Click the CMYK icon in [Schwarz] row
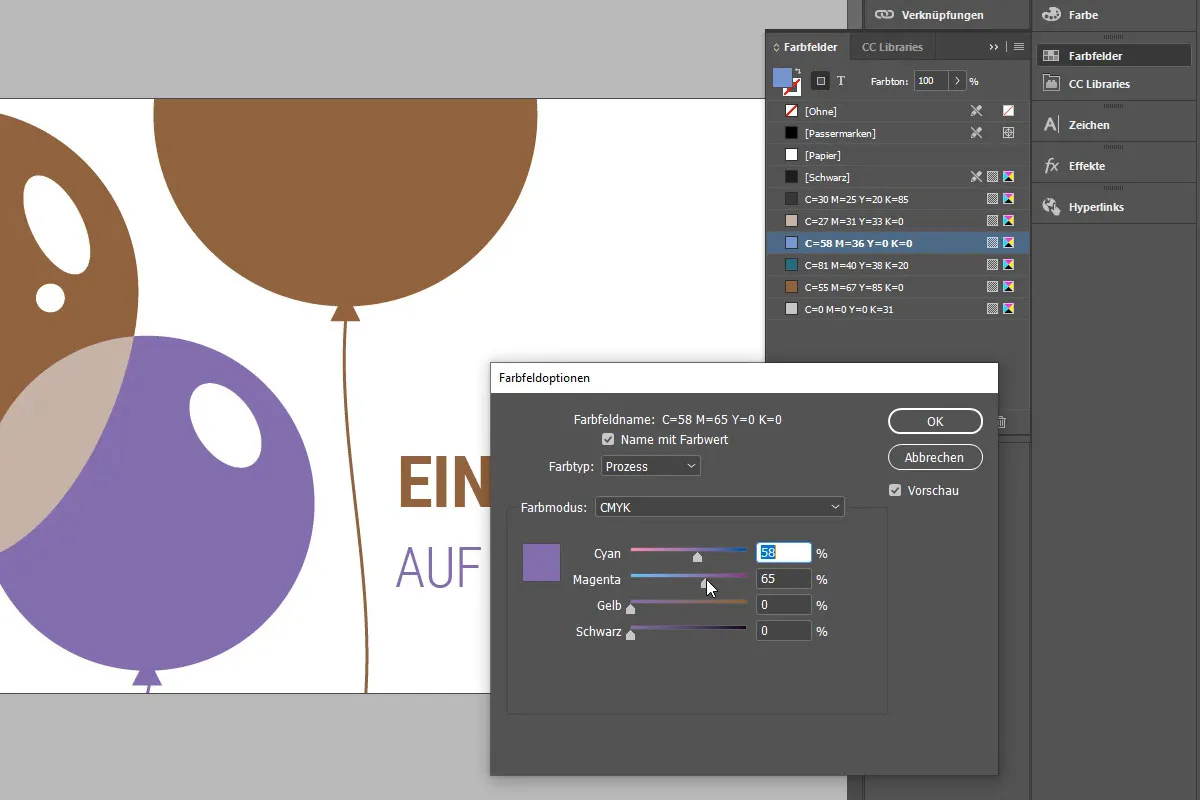 [1008, 177]
